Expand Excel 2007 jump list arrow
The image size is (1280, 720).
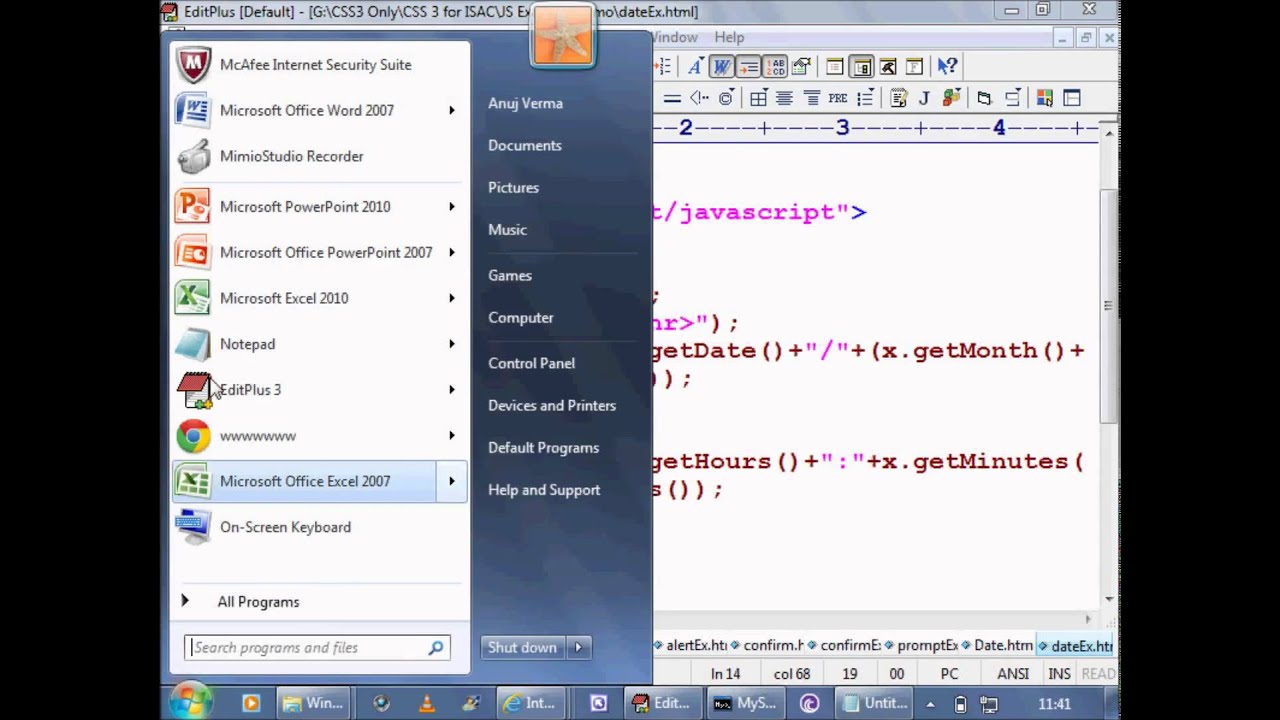click(452, 482)
